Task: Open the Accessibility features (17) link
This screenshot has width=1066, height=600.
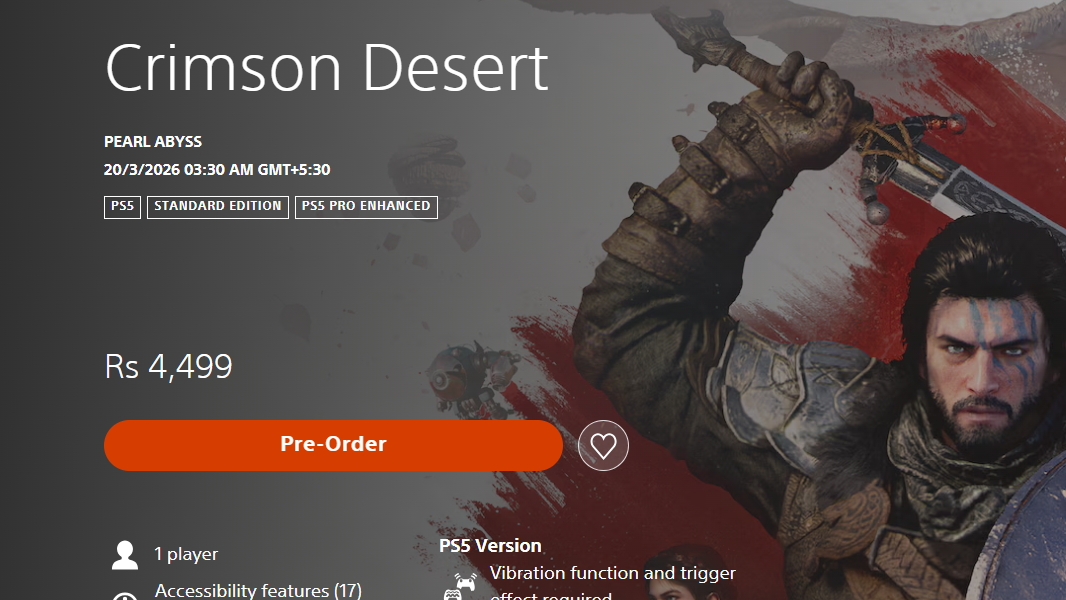Action: [258, 590]
